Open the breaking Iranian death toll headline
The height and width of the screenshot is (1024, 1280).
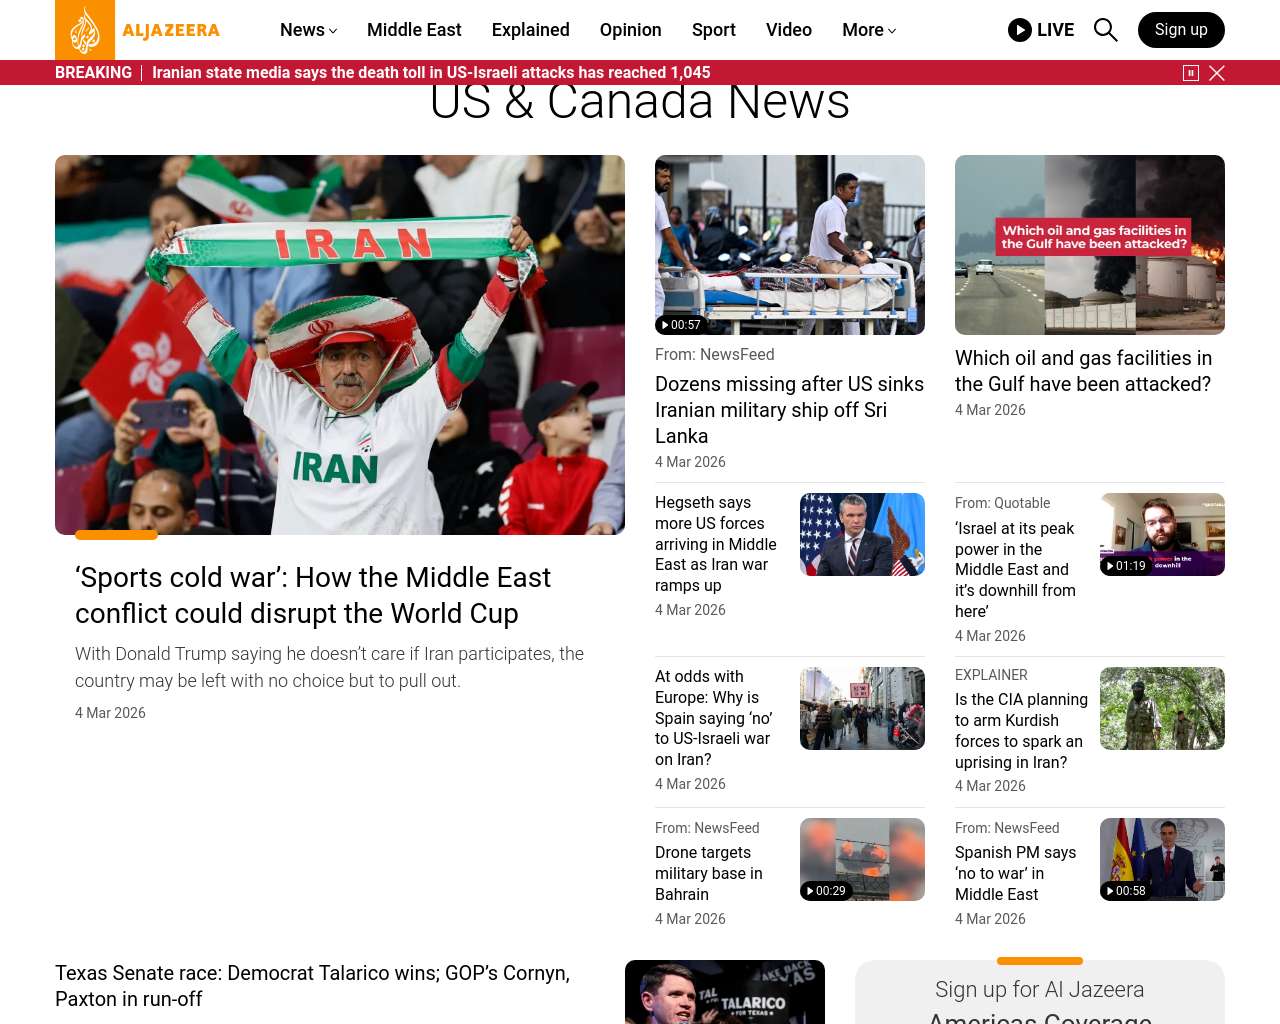pyautogui.click(x=431, y=73)
